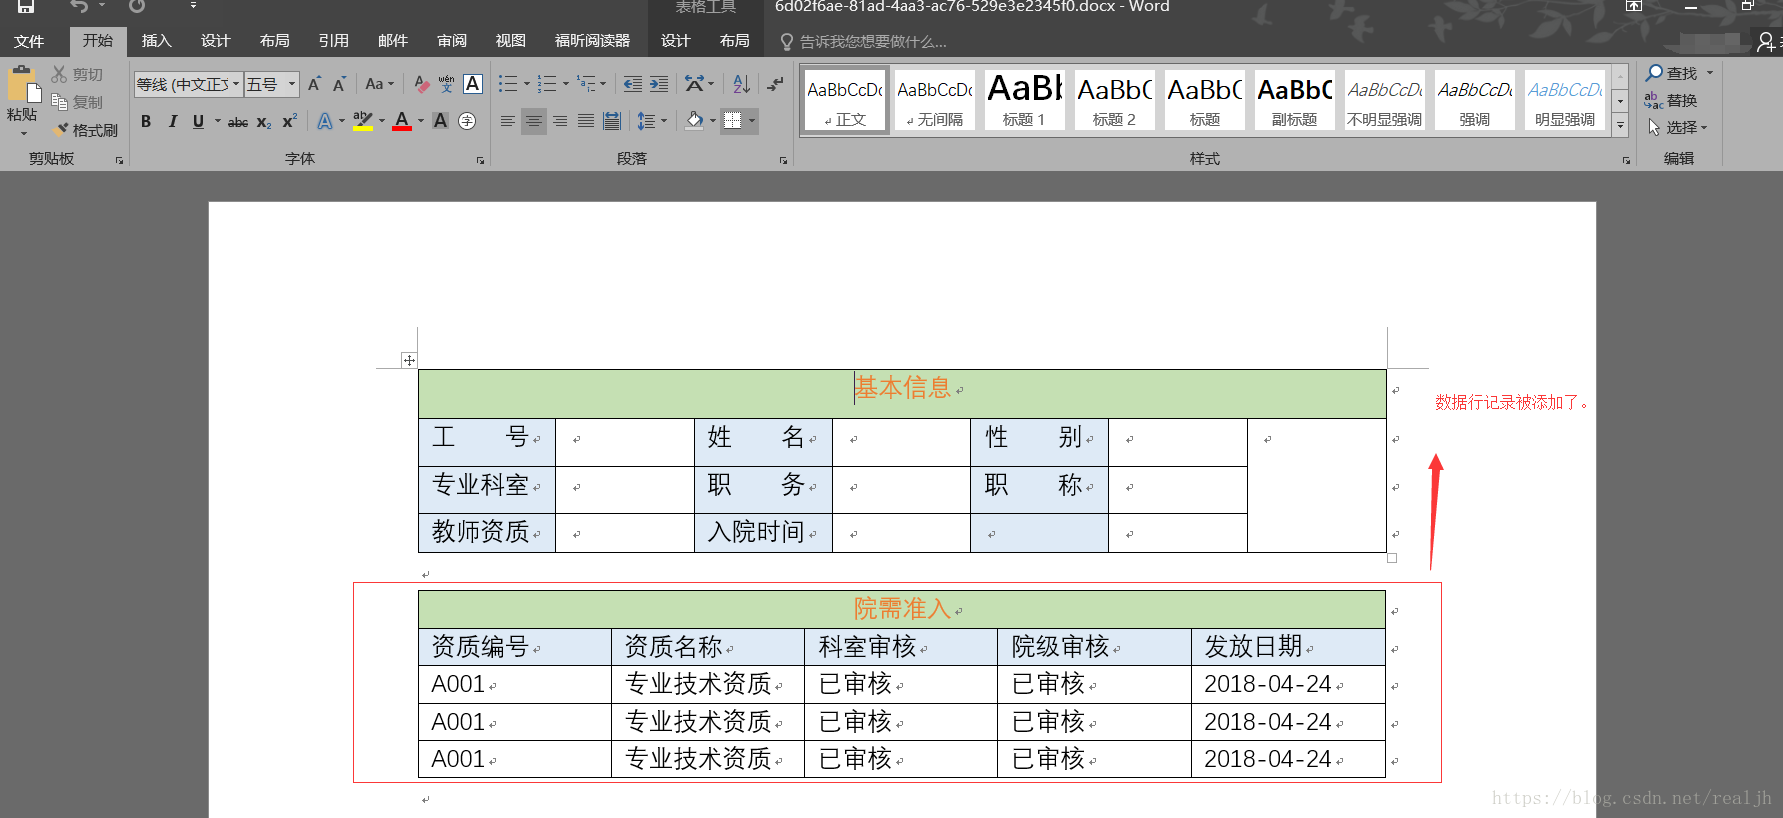Apply the yellow text highlight color

(x=362, y=121)
